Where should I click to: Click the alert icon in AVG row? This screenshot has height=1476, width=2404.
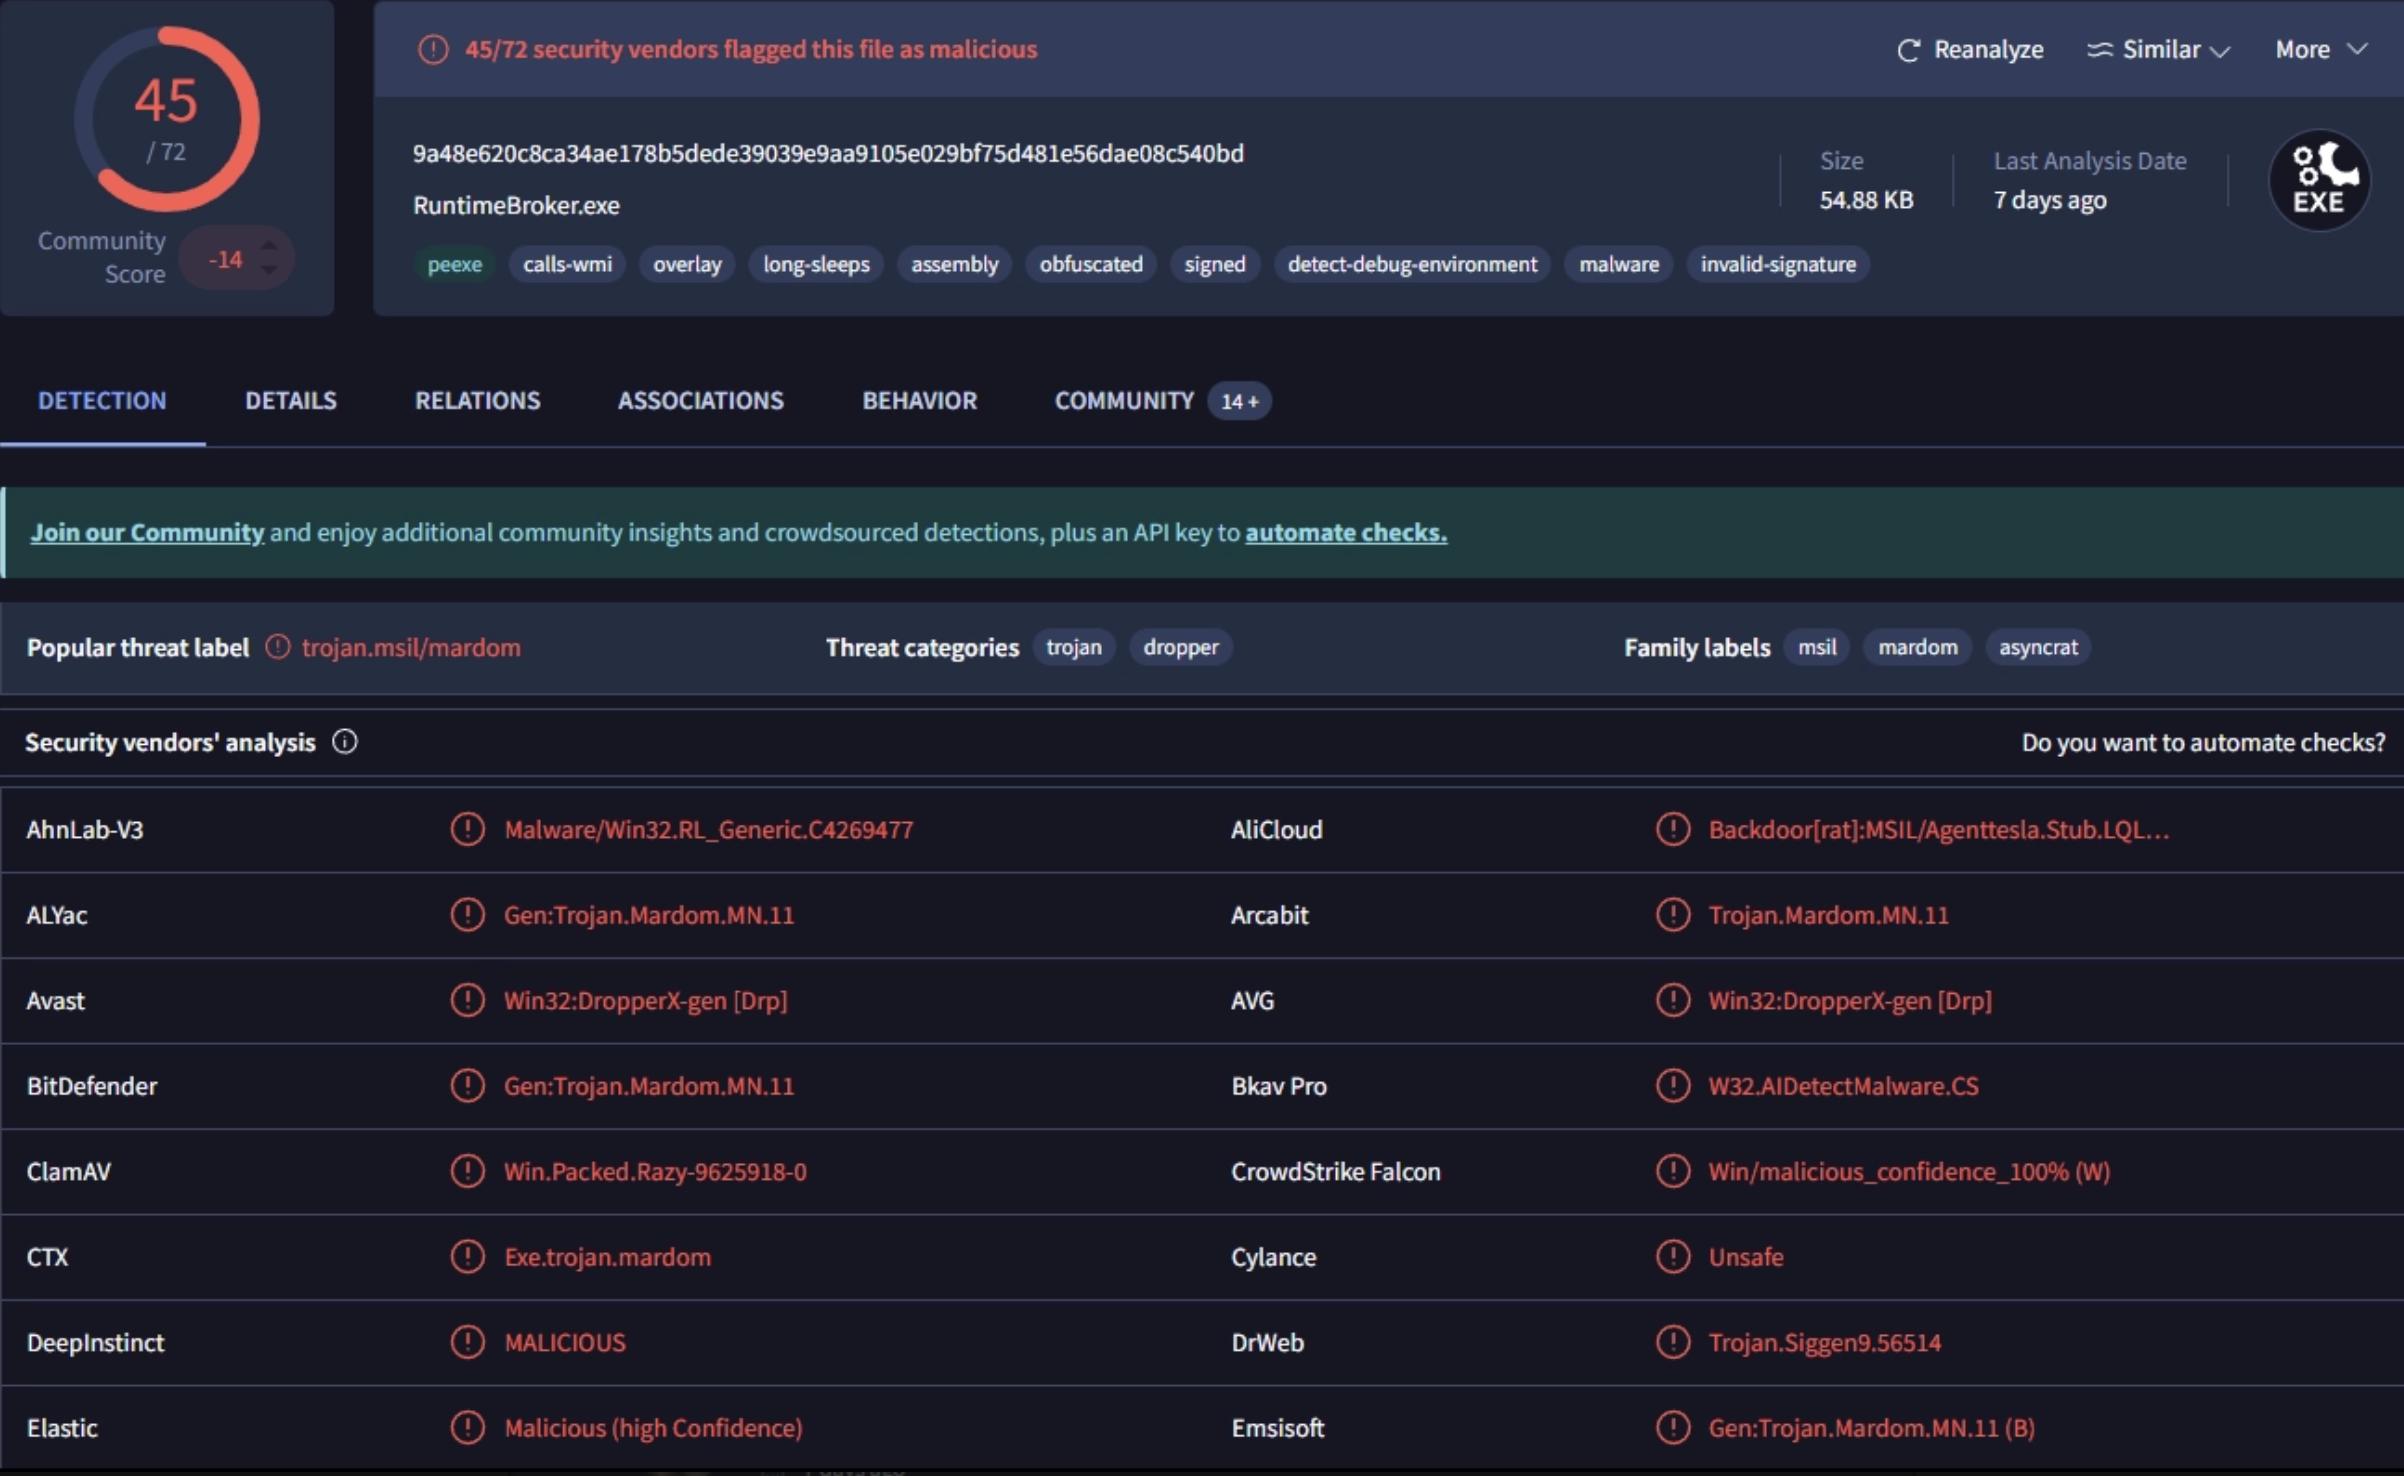point(1673,1000)
